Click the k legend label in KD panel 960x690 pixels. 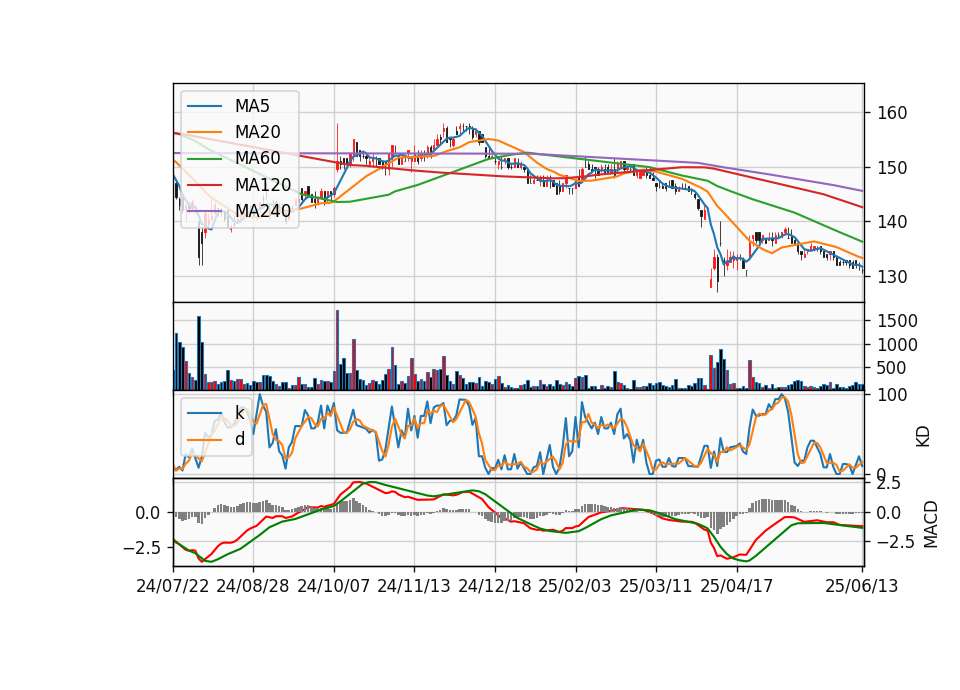tap(240, 413)
